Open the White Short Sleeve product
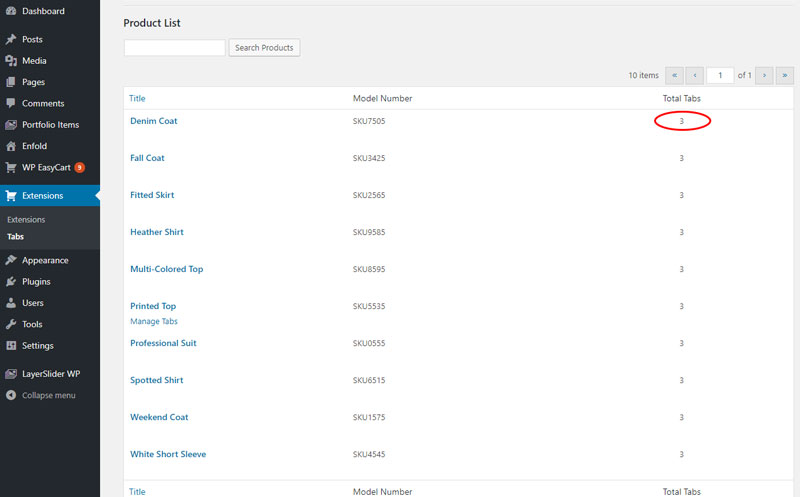Viewport: 800px width, 497px height. click(x=168, y=454)
